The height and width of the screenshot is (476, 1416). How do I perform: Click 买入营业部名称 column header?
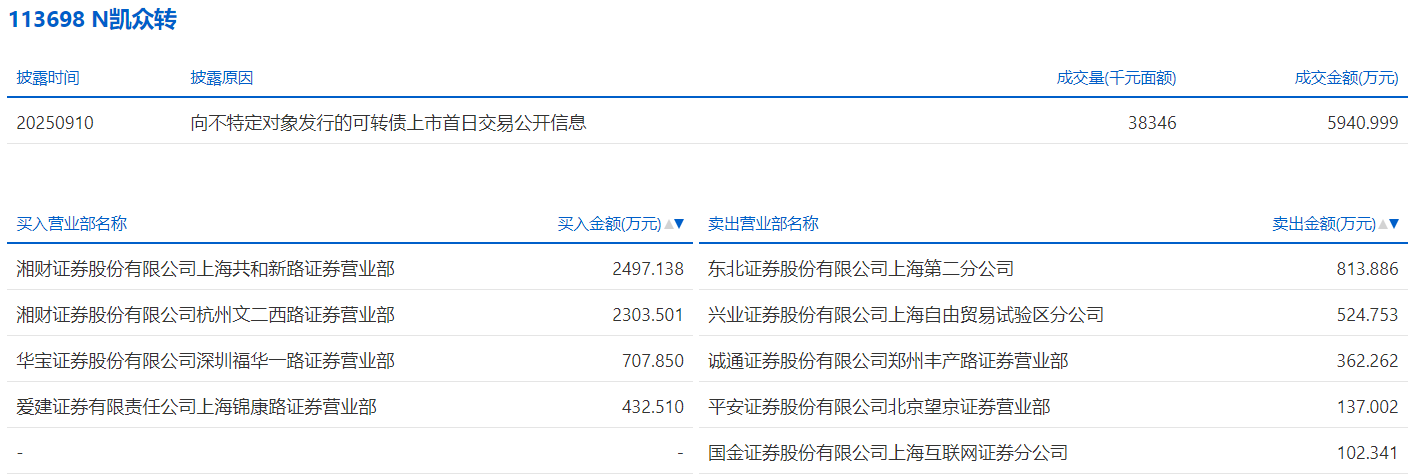pos(72,224)
